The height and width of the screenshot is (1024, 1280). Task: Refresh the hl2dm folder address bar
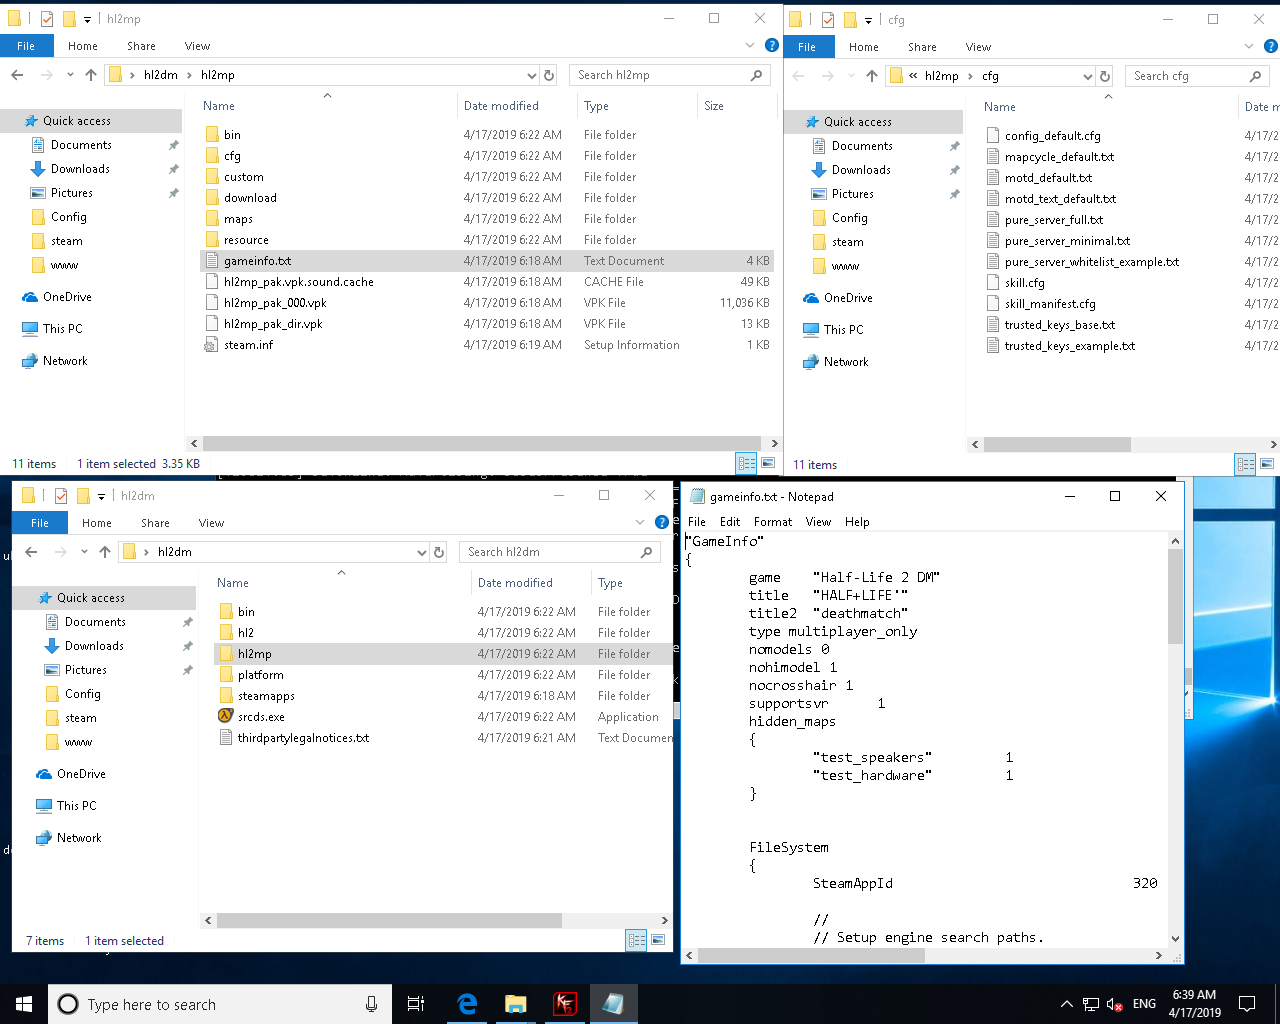[x=438, y=552]
